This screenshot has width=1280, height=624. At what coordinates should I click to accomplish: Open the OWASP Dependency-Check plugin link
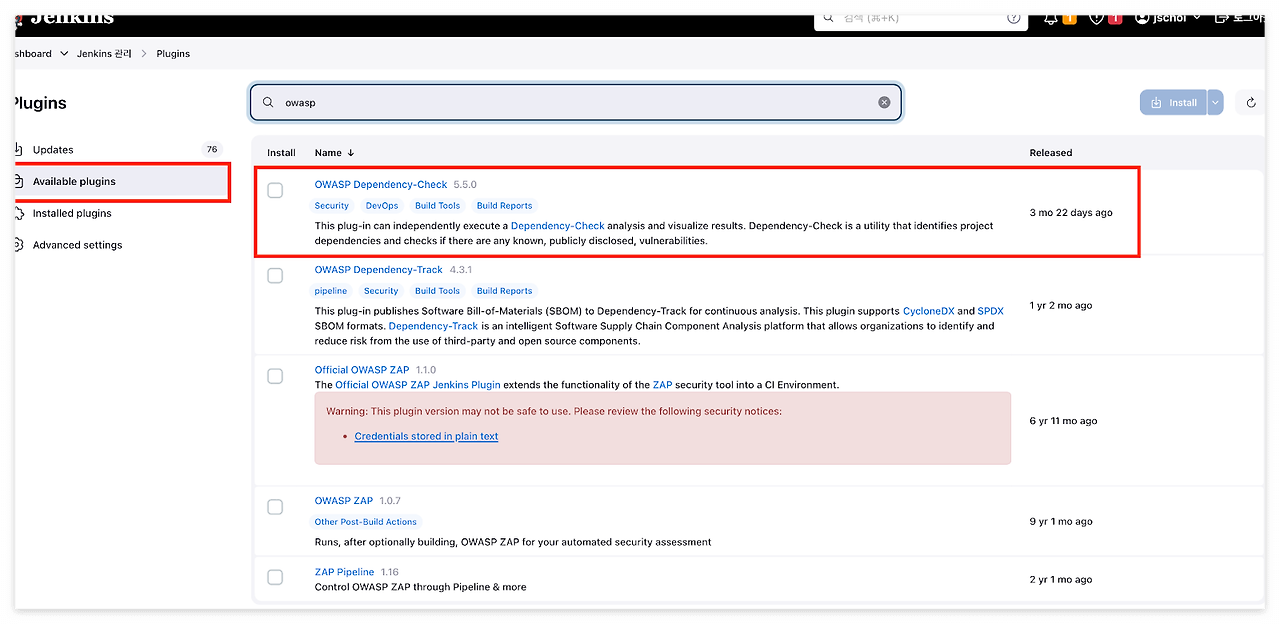[x=381, y=185]
